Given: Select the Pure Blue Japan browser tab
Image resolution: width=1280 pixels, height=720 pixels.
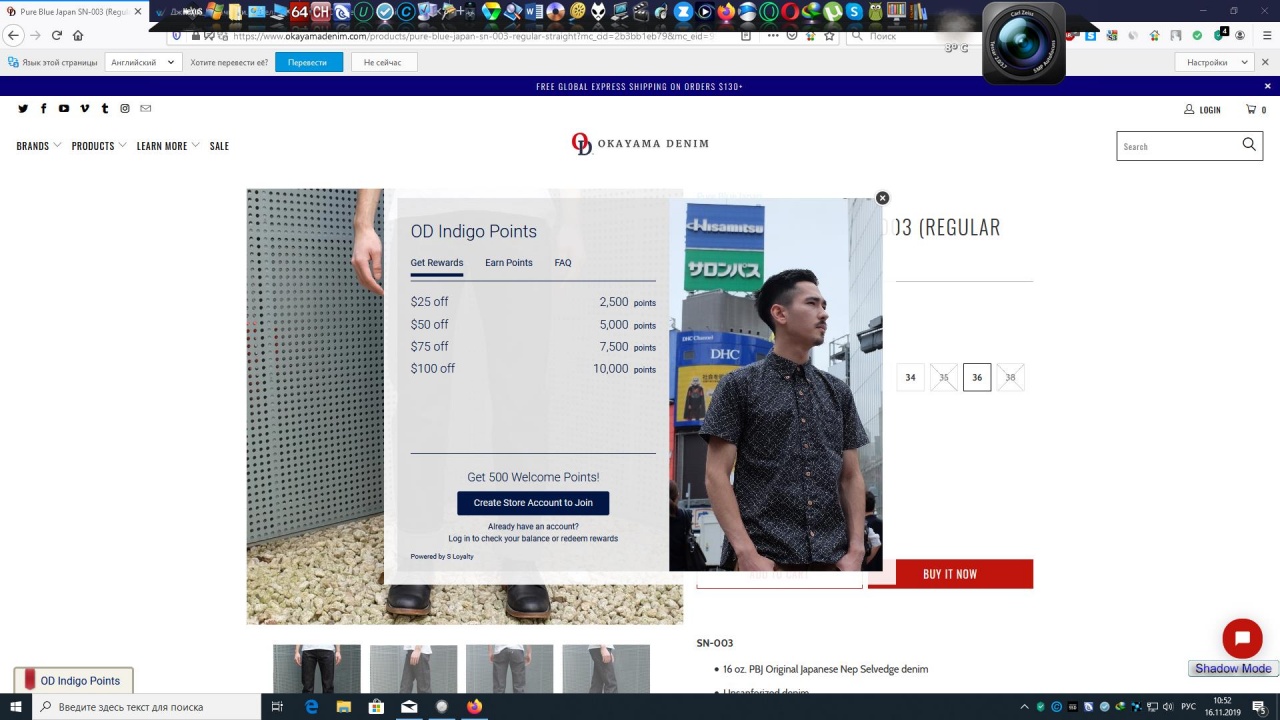Looking at the screenshot, I should (75, 11).
